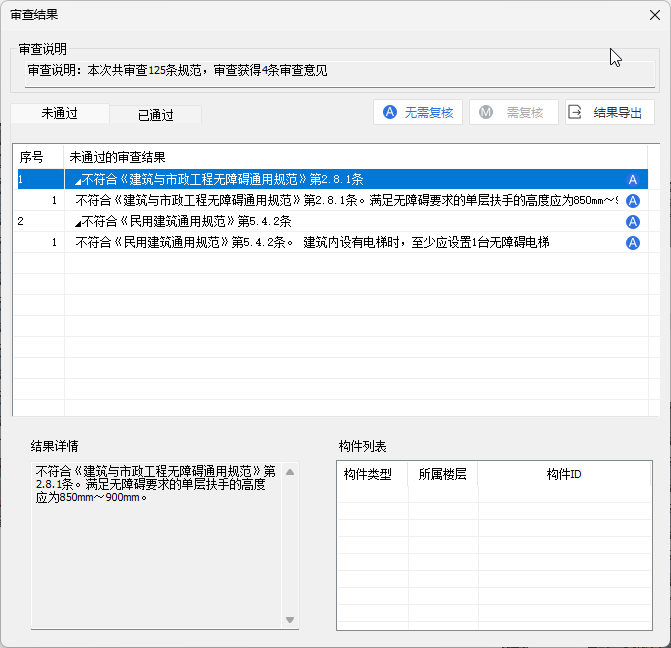Image resolution: width=671 pixels, height=648 pixels.
Task: Click the 构件ID column header
Action: point(564,474)
